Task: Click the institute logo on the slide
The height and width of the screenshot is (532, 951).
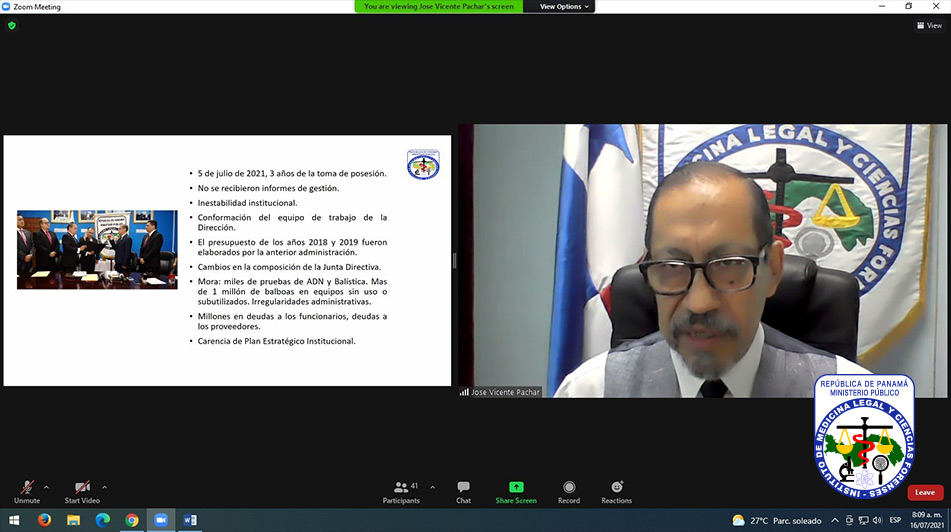Action: 423,164
